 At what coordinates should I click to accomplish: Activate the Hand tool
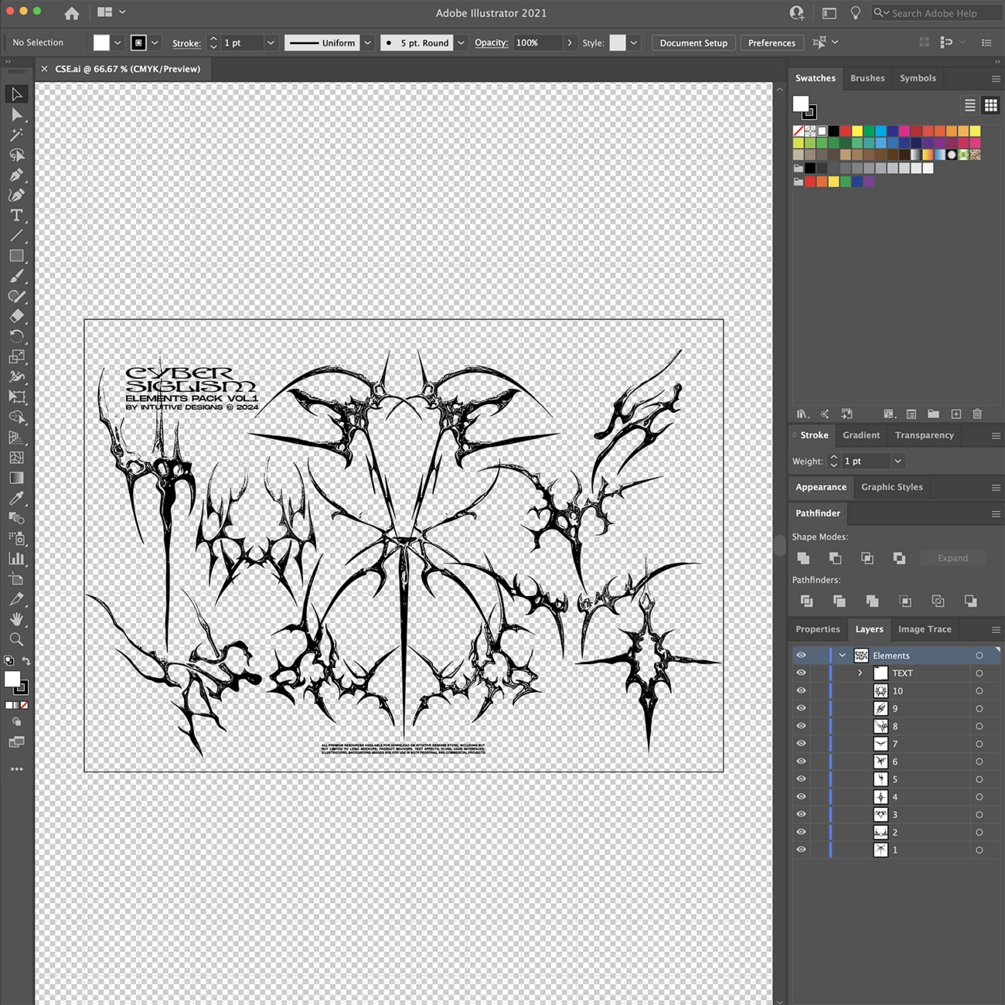pos(17,619)
